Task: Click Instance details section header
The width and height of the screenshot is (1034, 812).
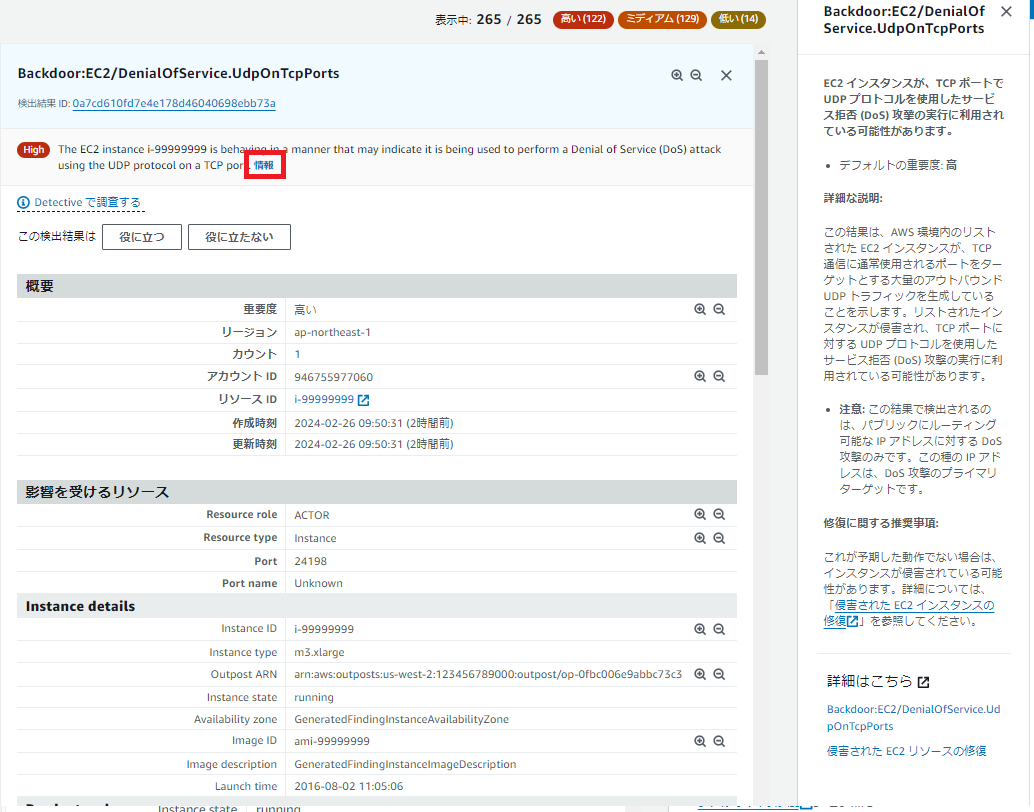Action: [377, 606]
